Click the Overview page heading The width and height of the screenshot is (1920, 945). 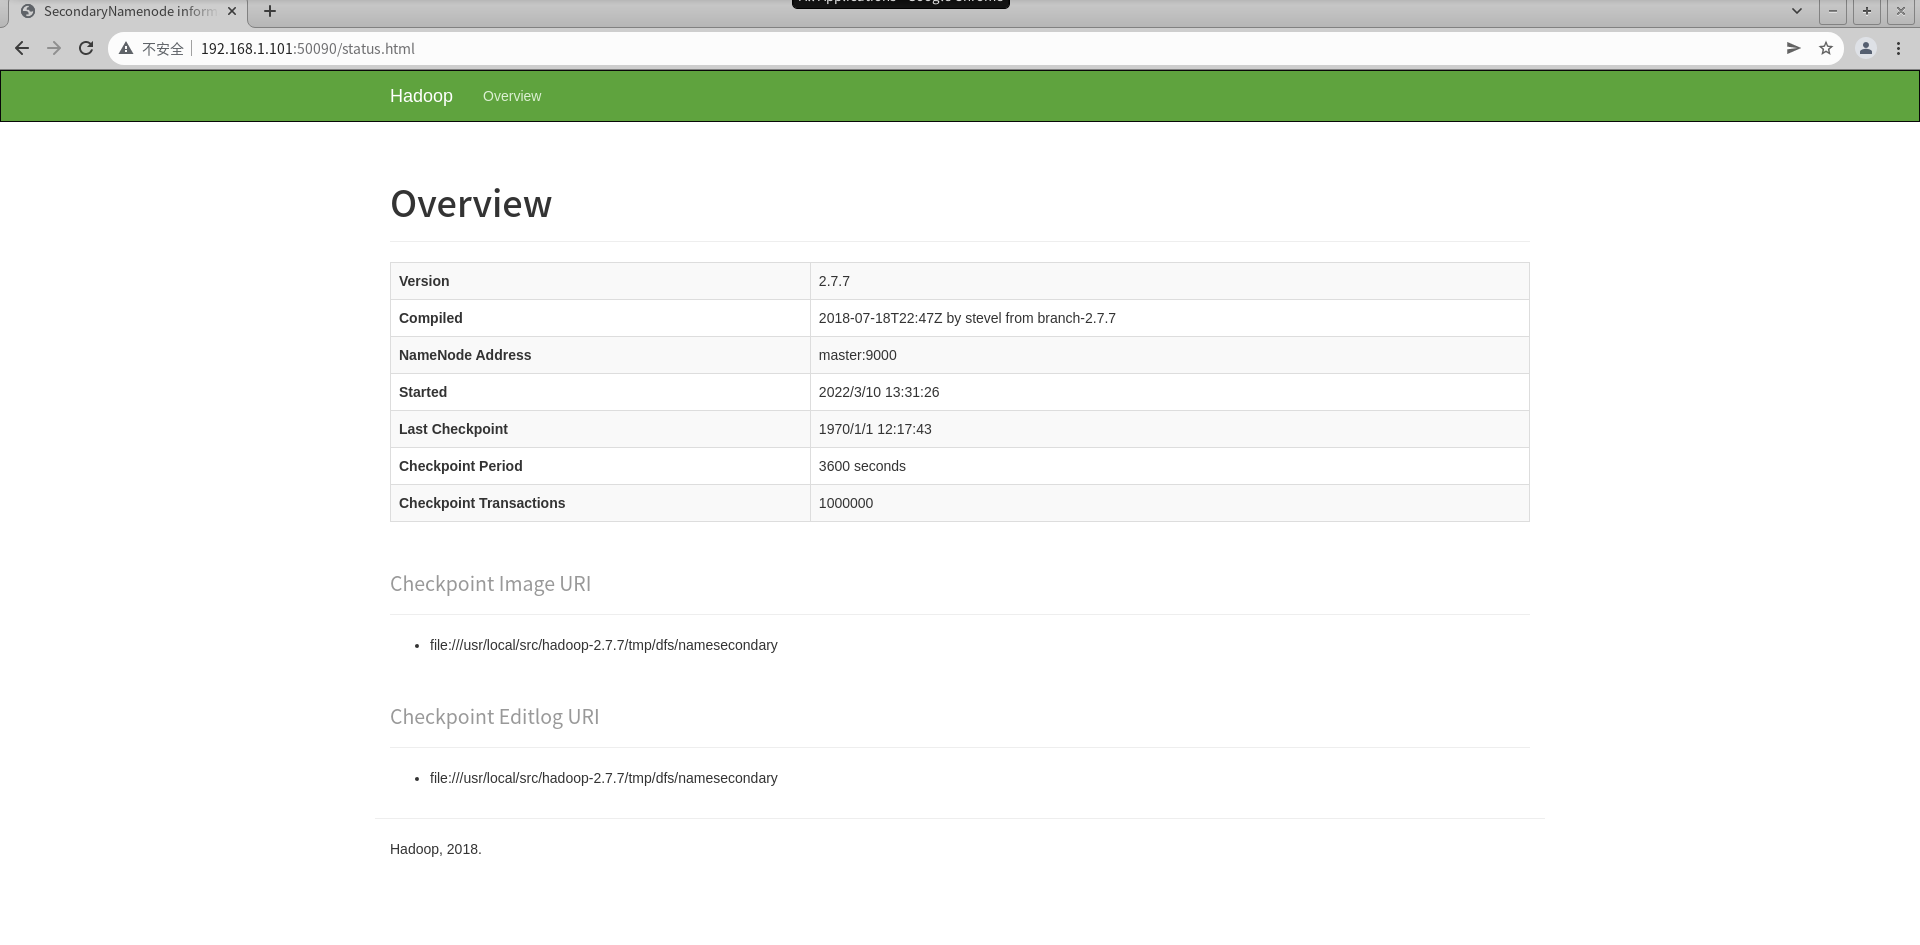point(471,203)
